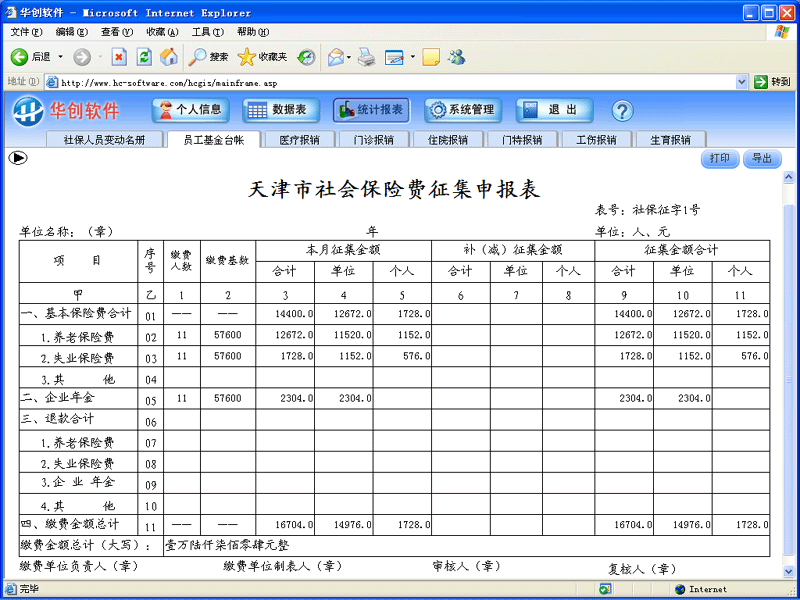Switch to 门诊报销 tab
This screenshot has height=600, width=800.
pyautogui.click(x=374, y=140)
